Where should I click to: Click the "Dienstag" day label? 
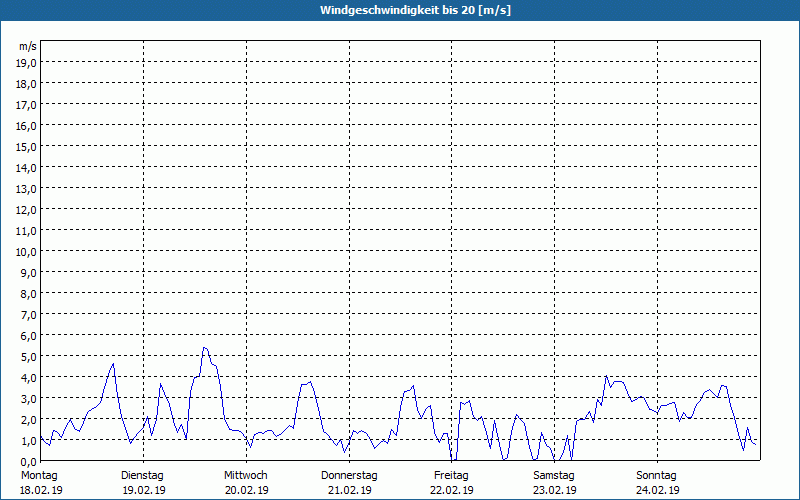point(142,475)
